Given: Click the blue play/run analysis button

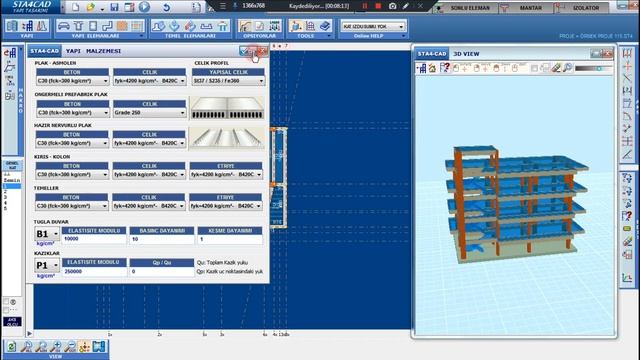Looking at the screenshot, I should tap(144, 7).
